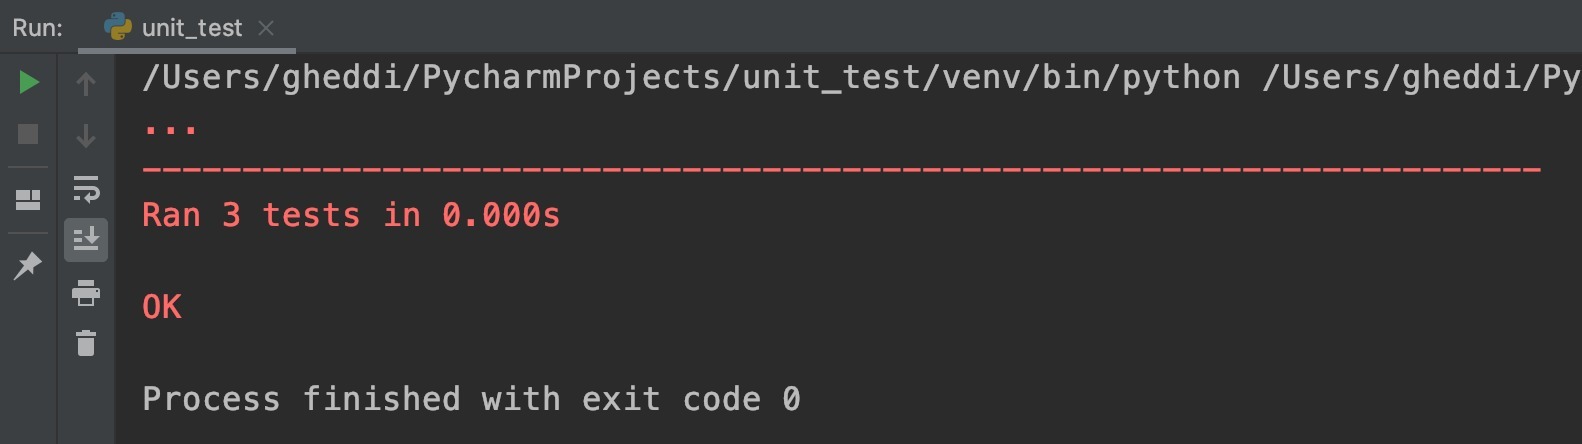Viewport: 1582px width, 444px height.
Task: Close the unit_test tab
Action: pos(266,28)
